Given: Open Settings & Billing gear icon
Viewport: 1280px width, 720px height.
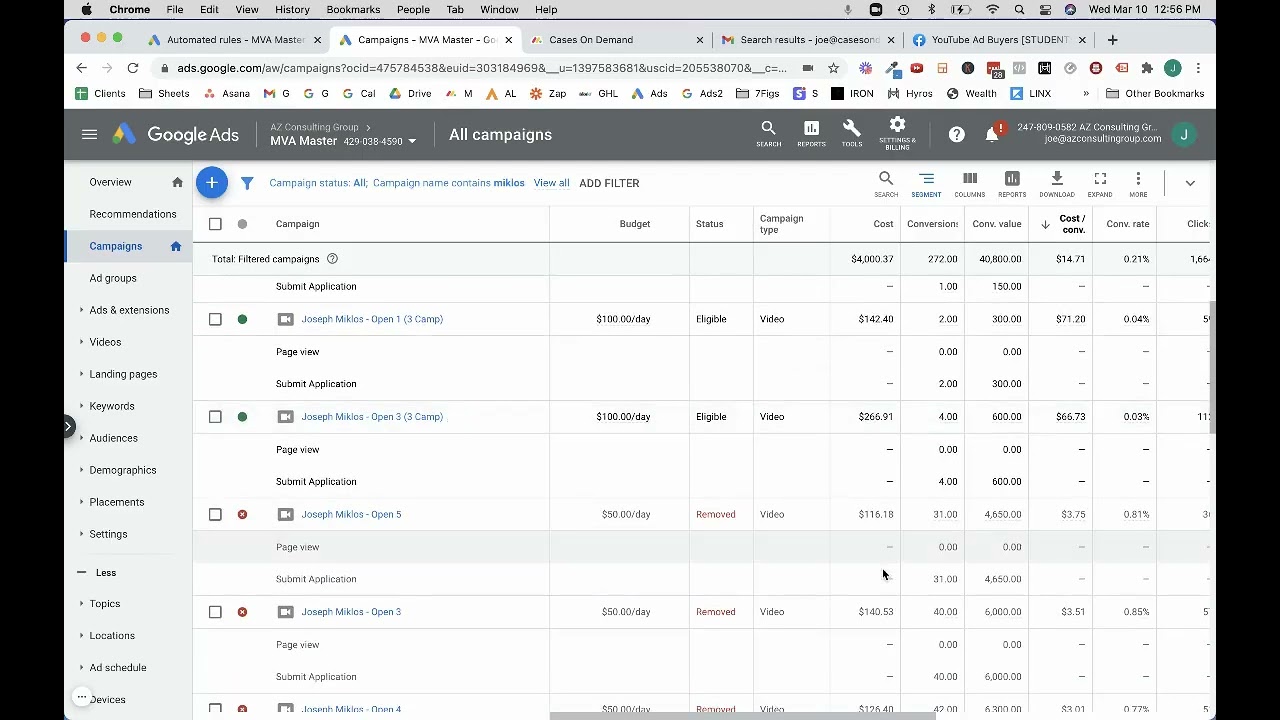Looking at the screenshot, I should 897,134.
